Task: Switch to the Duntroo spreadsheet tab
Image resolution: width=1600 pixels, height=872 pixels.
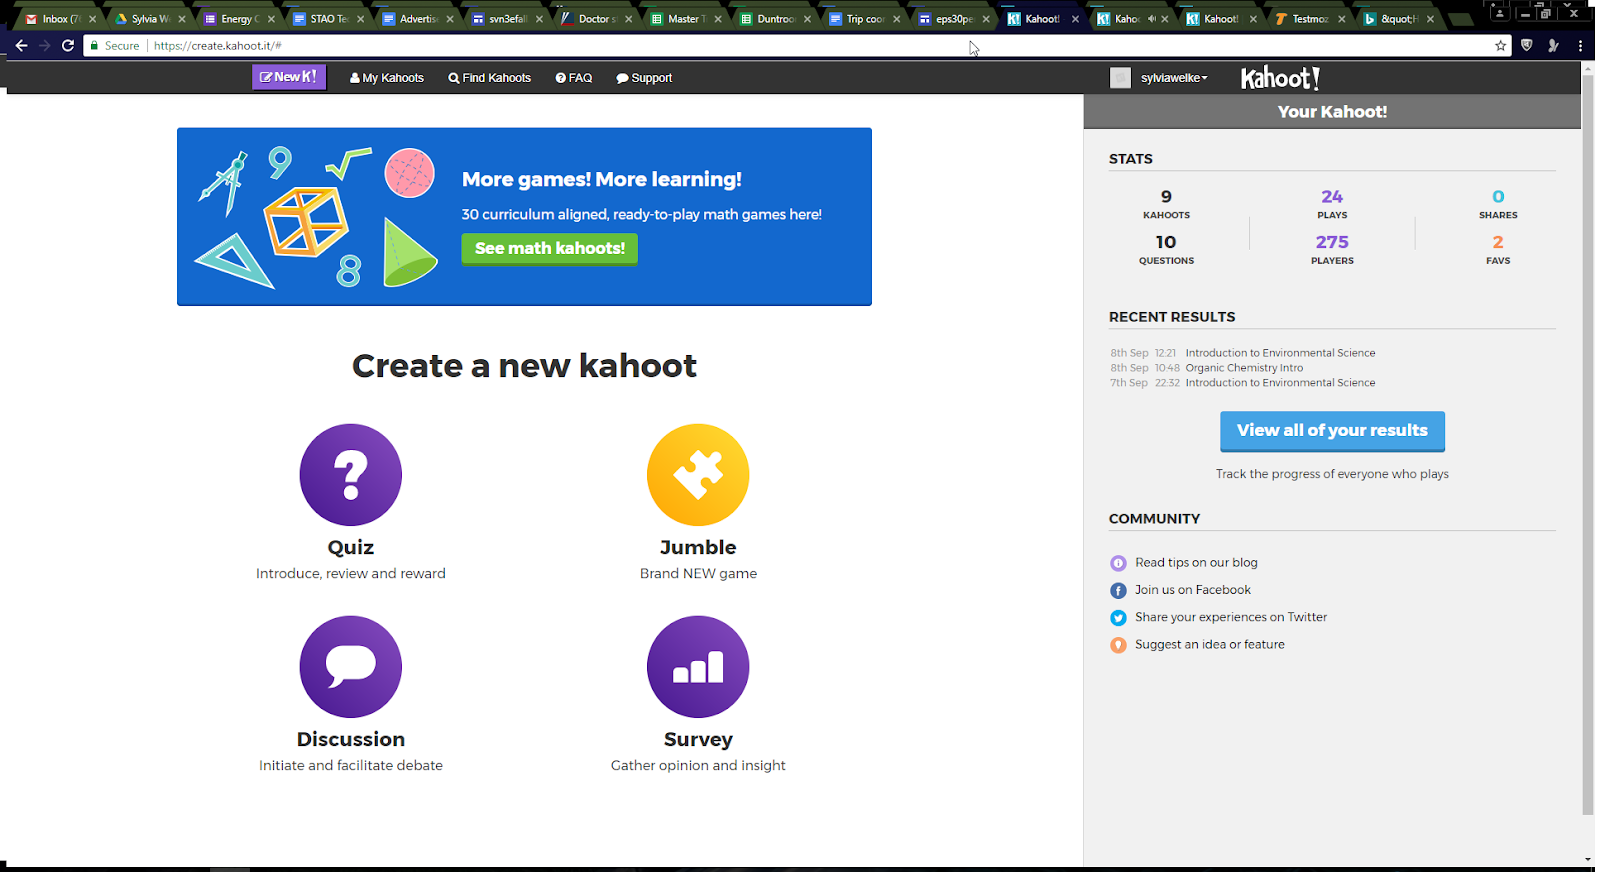Action: click(x=773, y=19)
